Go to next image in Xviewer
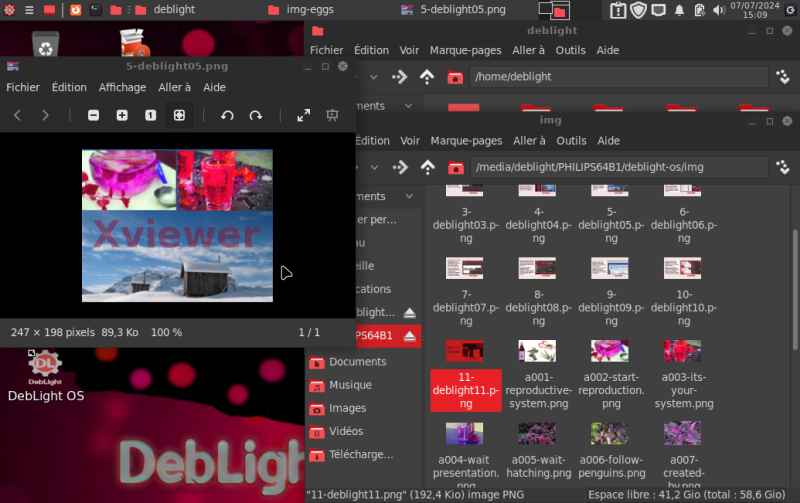 pos(45,115)
